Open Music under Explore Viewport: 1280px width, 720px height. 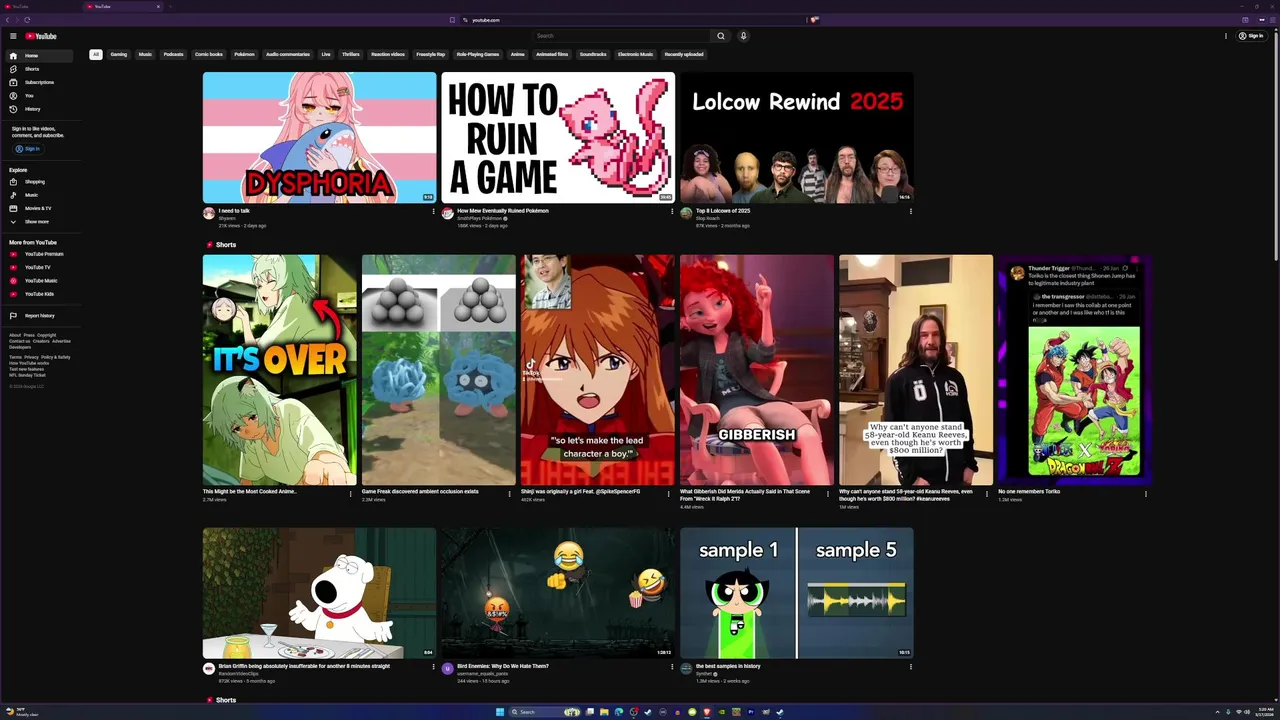38,195
